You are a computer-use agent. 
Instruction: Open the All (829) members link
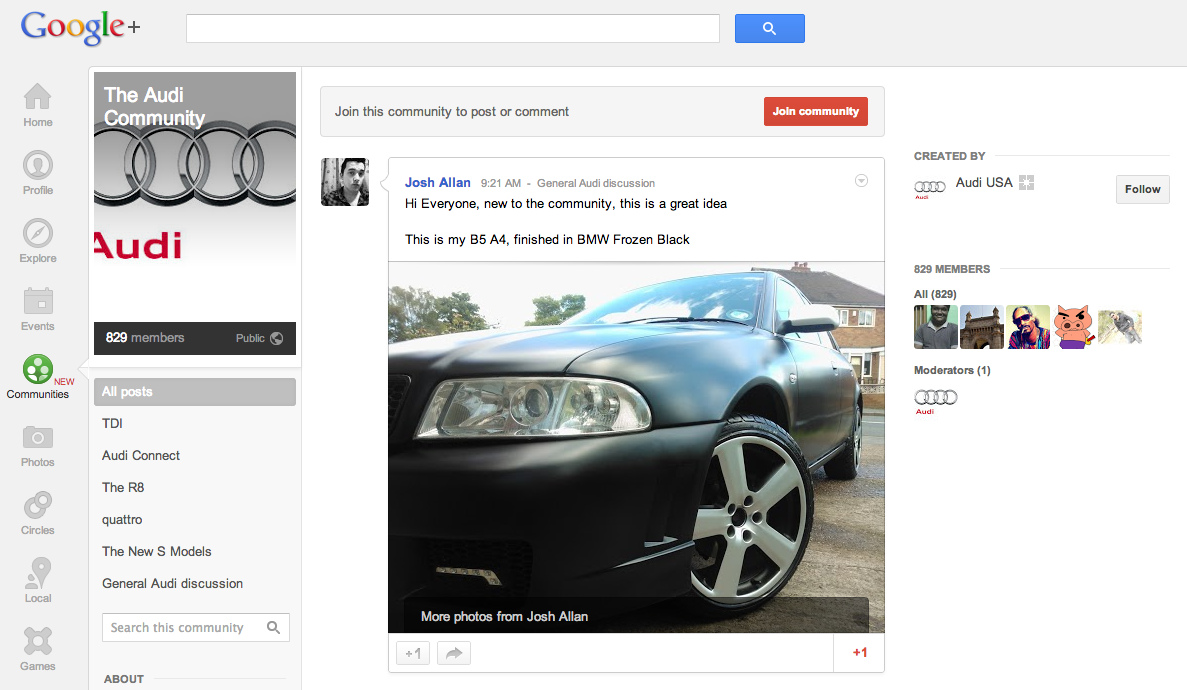point(935,294)
